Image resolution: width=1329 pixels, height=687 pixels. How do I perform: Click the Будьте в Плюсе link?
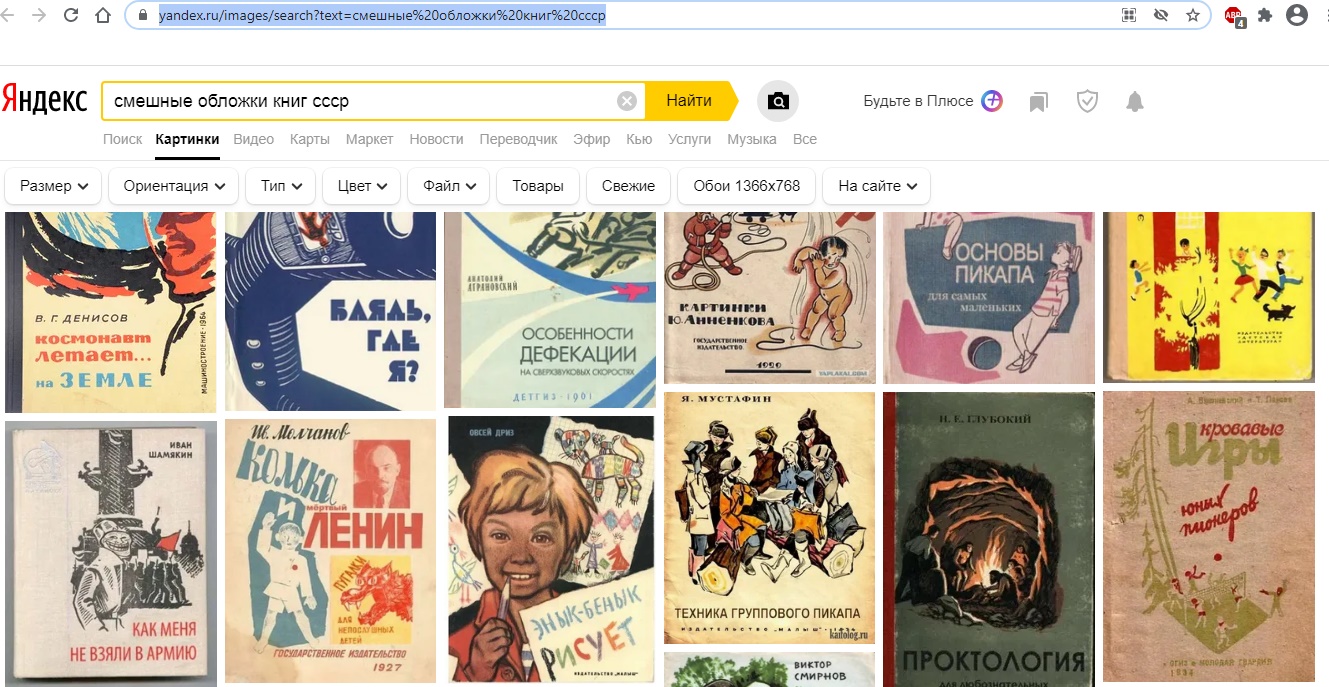pos(918,101)
